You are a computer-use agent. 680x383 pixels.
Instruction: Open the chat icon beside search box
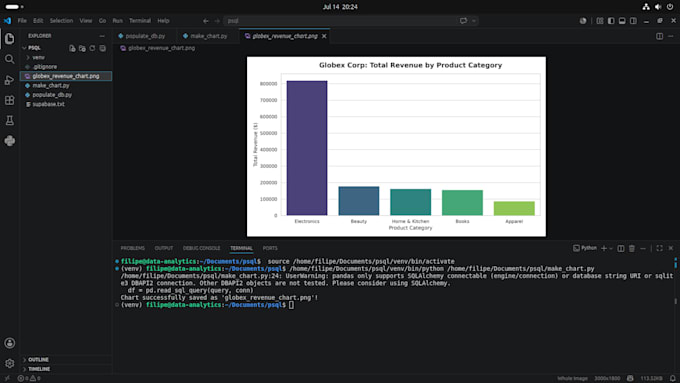pyautogui.click(x=463, y=21)
